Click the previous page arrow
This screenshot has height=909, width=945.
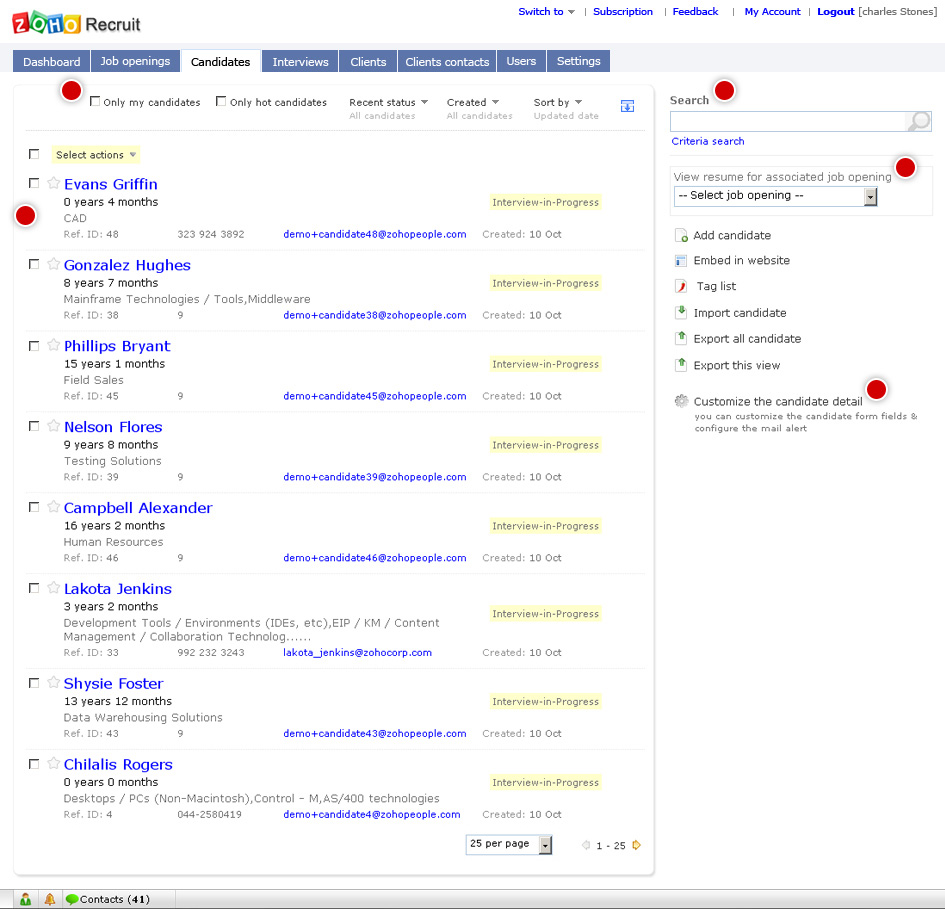586,845
